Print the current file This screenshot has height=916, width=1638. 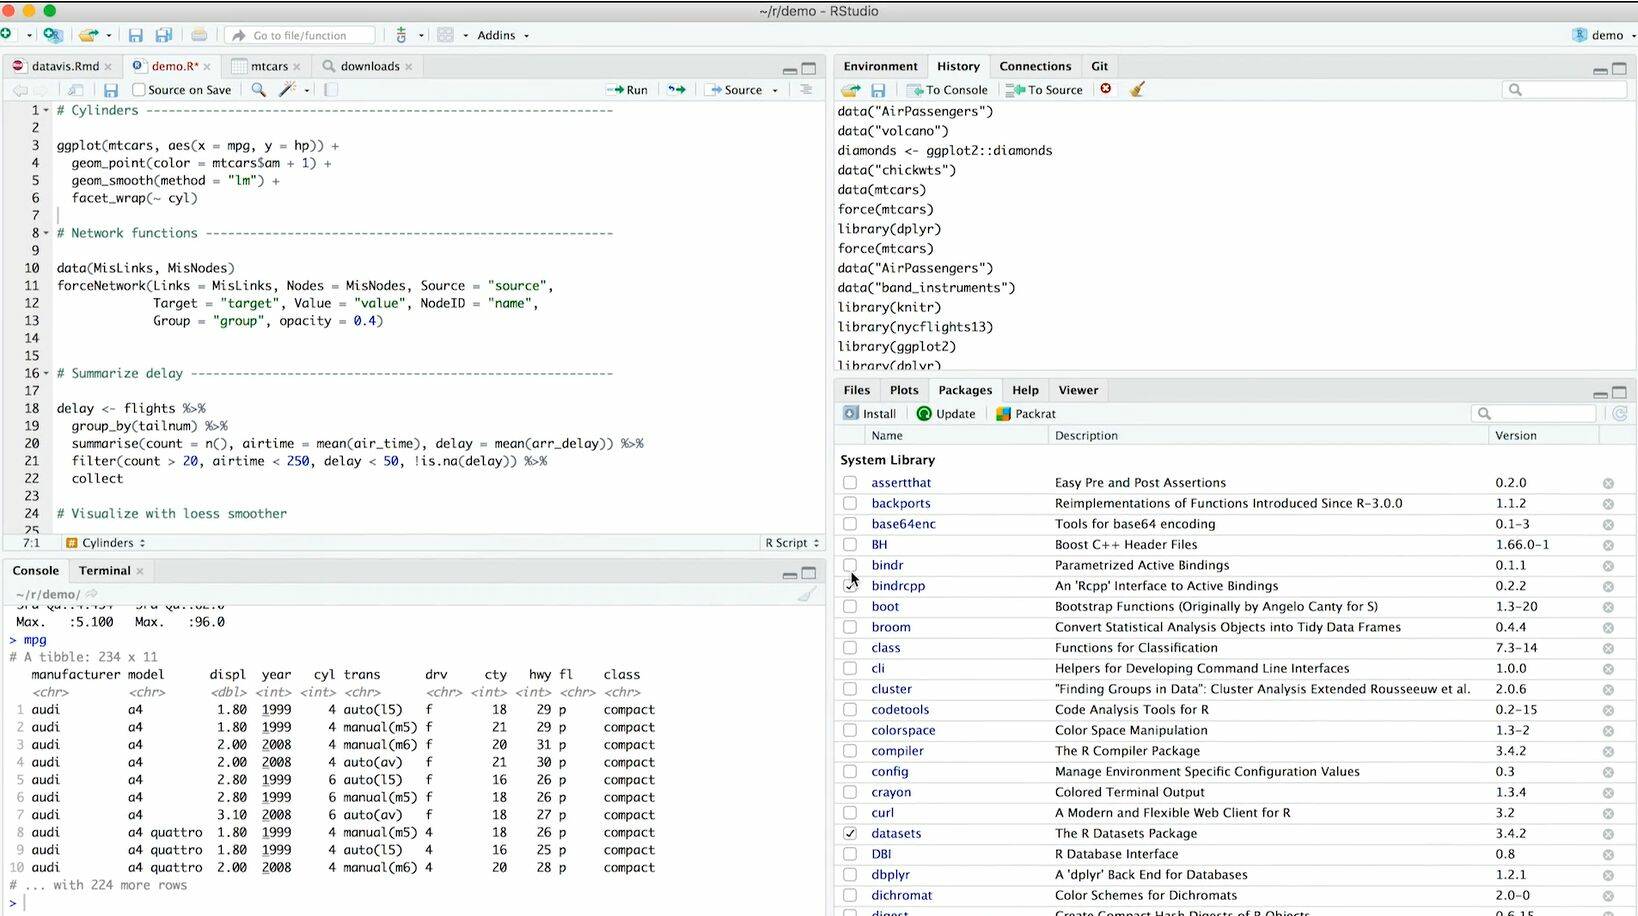pos(199,35)
